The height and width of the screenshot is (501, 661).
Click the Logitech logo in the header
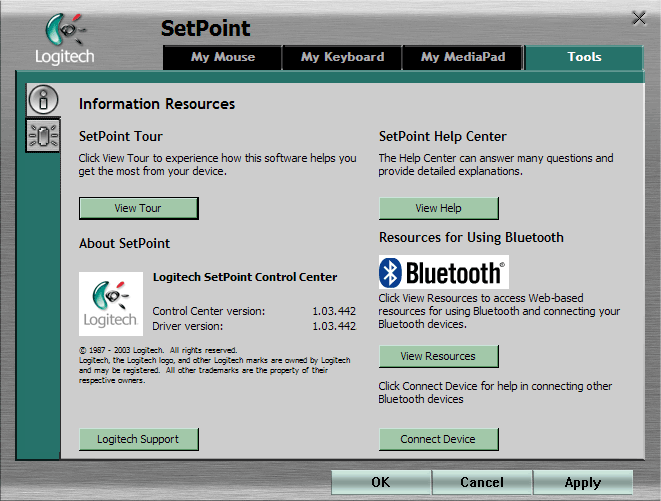pos(65,39)
